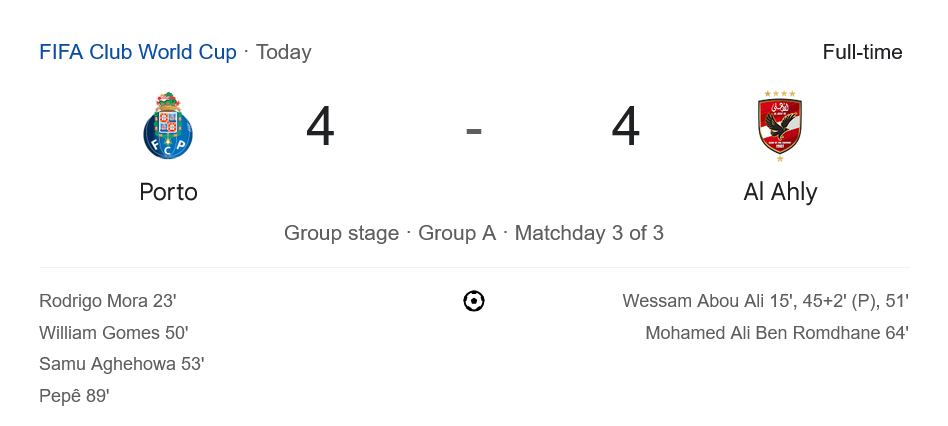Click the Full-time match status

click(x=862, y=52)
